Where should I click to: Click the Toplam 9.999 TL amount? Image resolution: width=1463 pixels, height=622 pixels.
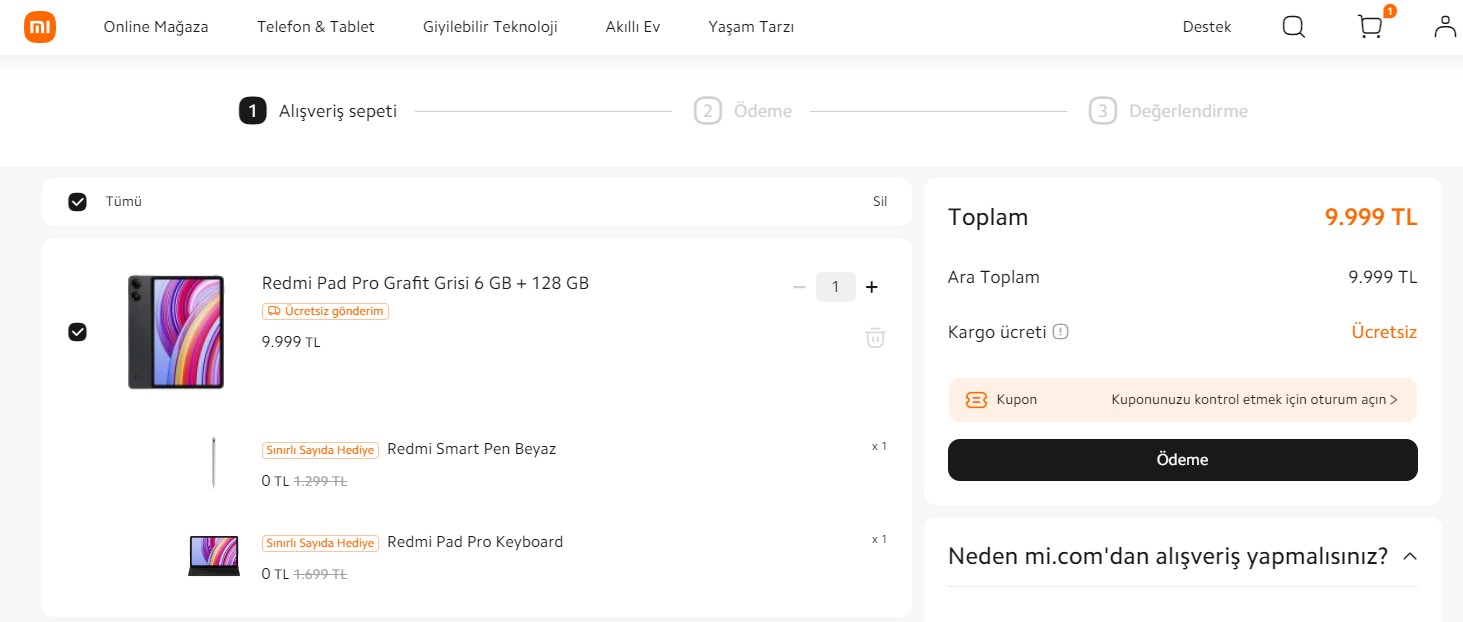1371,217
